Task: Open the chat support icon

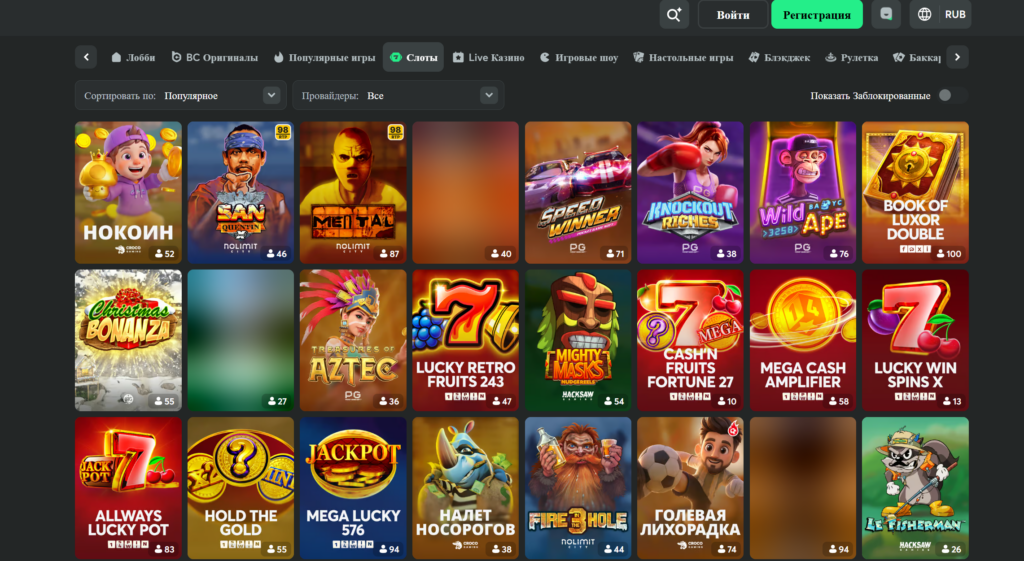Action: pos(886,14)
